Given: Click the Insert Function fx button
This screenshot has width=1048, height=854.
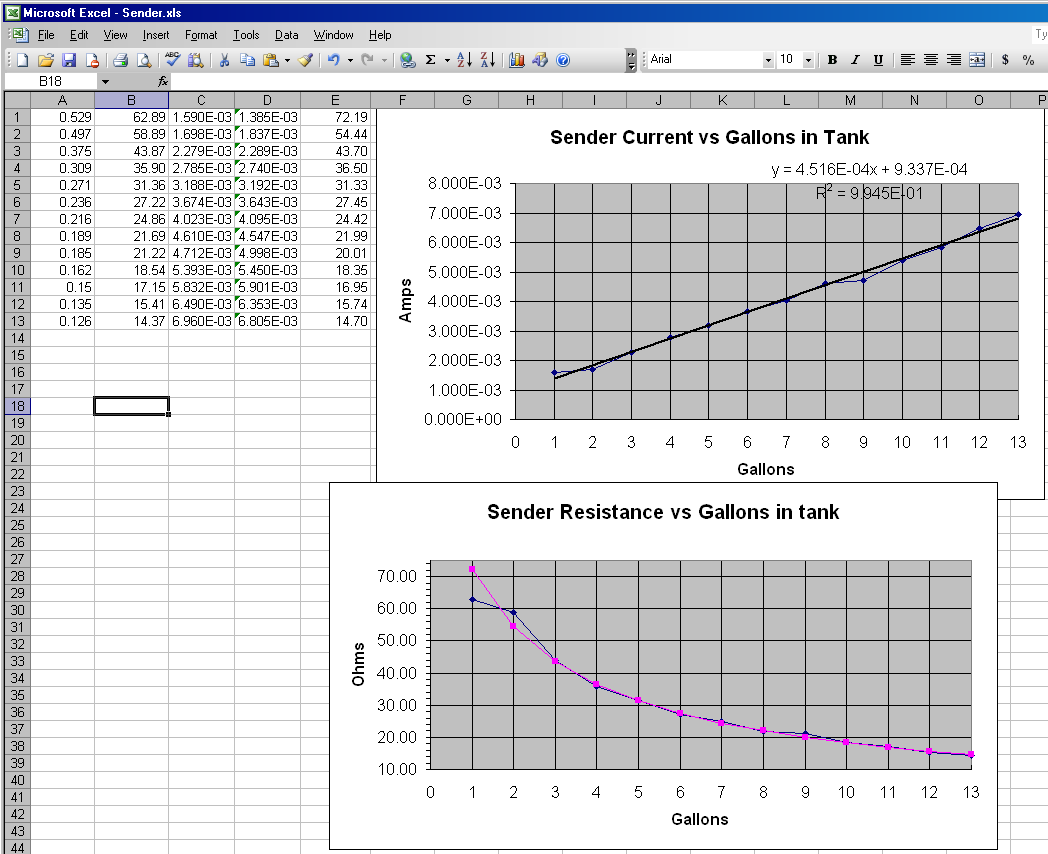Looking at the screenshot, I should coord(162,82).
